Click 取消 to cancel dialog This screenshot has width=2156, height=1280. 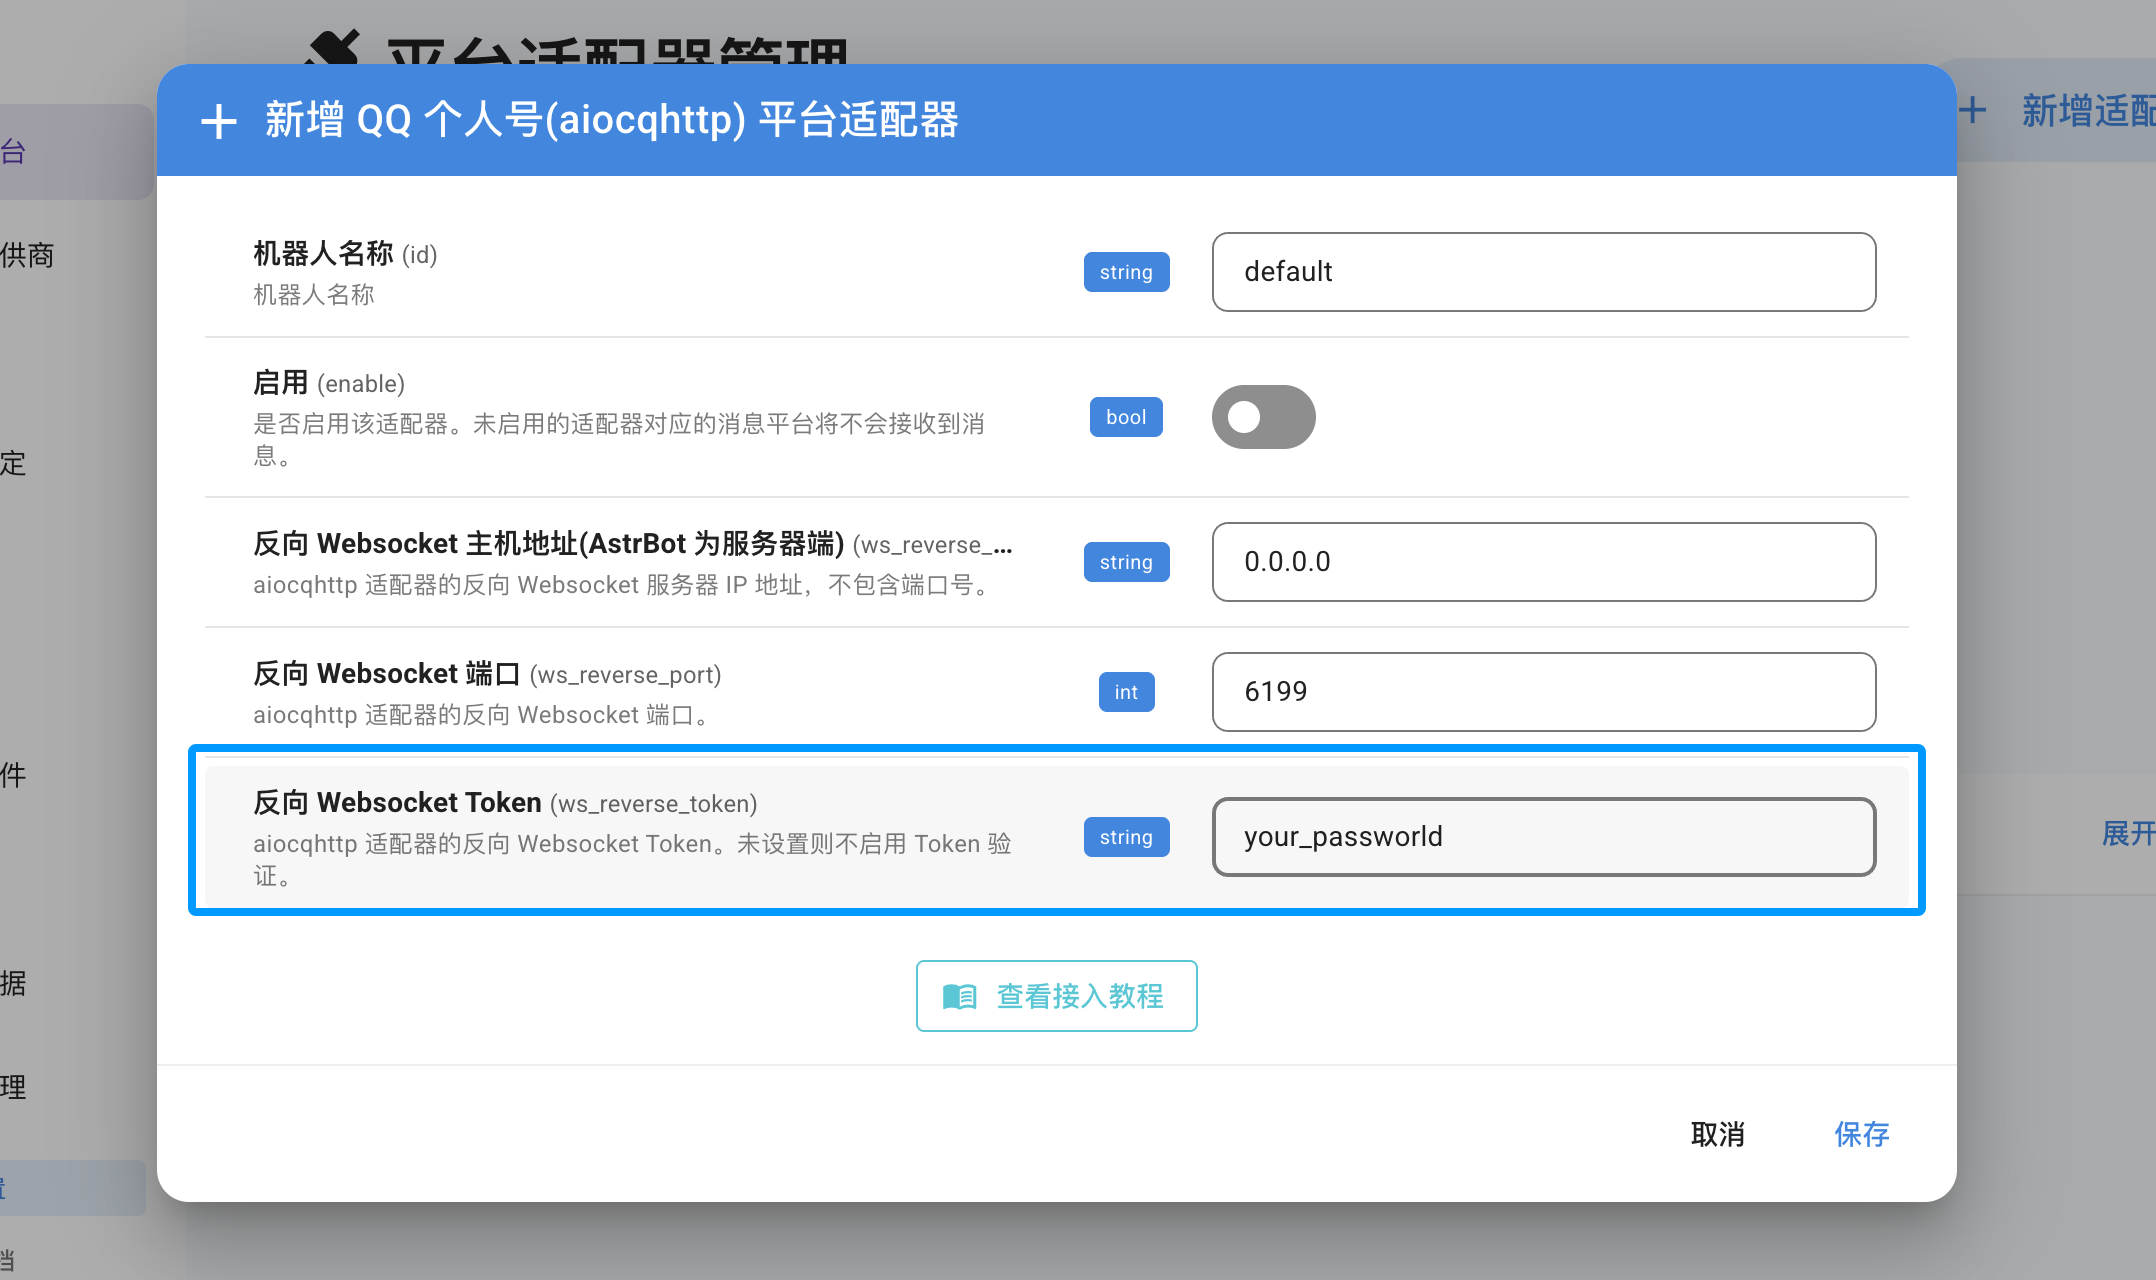(x=1718, y=1134)
